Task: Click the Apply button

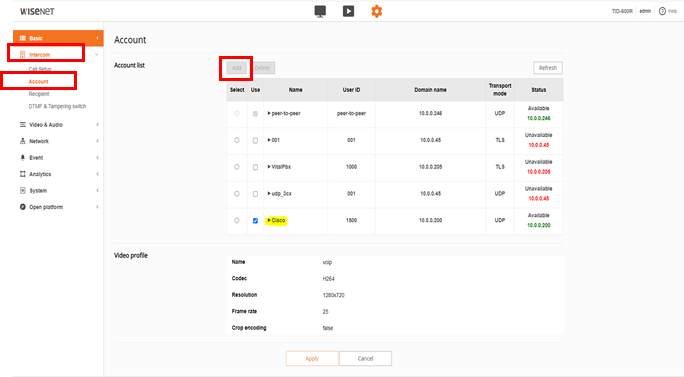Action: click(x=312, y=358)
